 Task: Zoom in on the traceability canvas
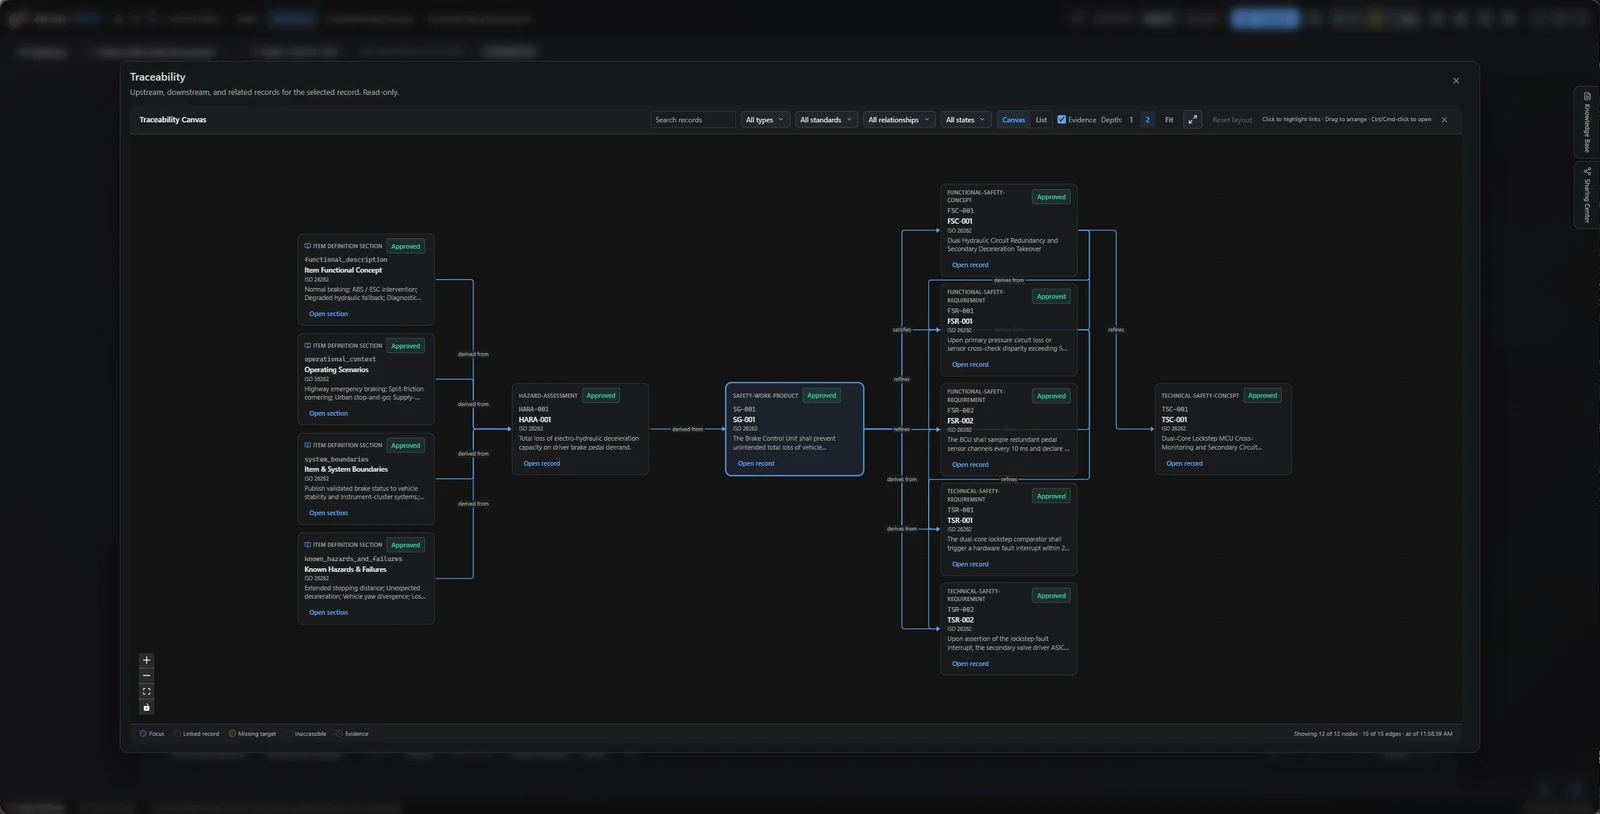tap(146, 660)
